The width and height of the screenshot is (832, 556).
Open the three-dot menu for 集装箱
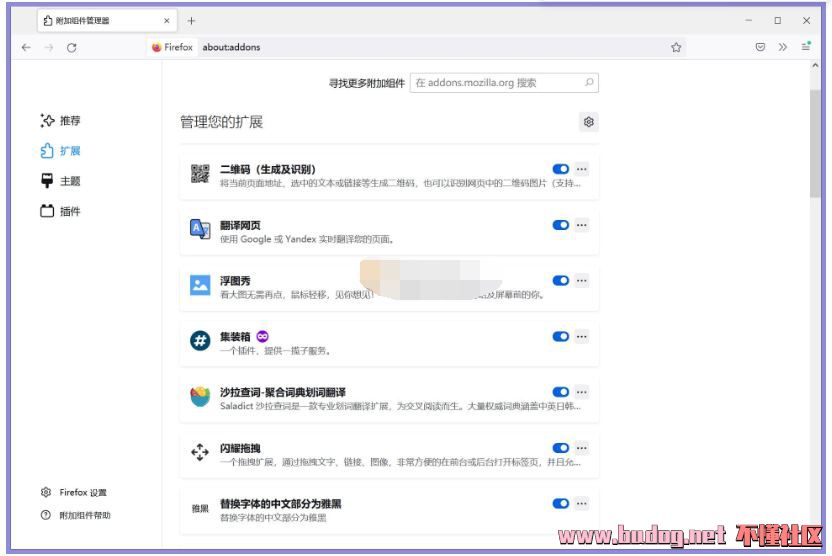click(x=582, y=336)
